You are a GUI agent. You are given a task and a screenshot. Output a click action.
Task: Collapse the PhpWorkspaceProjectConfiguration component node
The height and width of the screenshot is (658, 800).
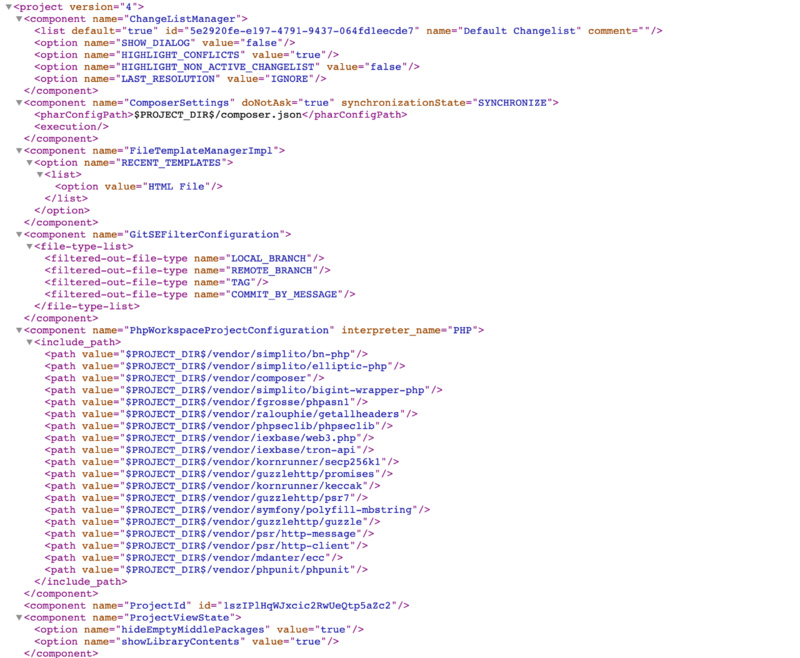tap(18, 331)
